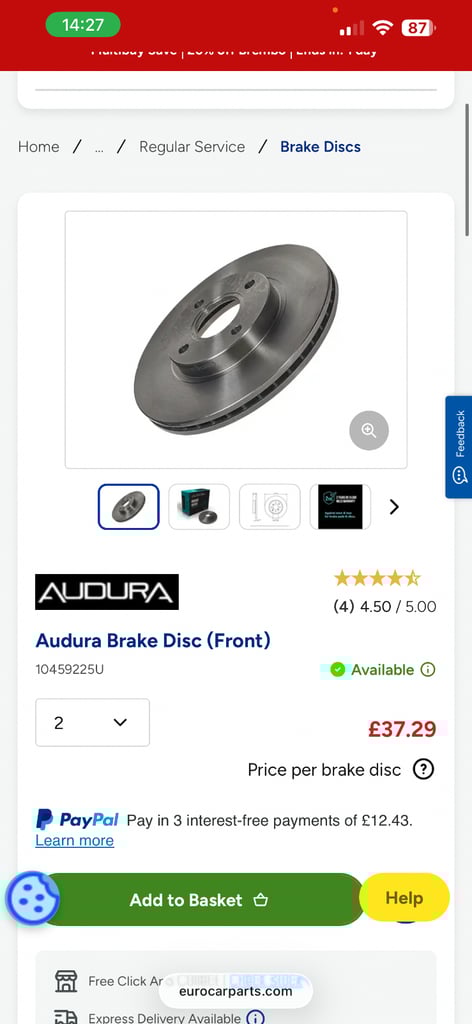The width and height of the screenshot is (472, 1024).
Task: Navigate to Home breadcrumb
Action: point(39,147)
